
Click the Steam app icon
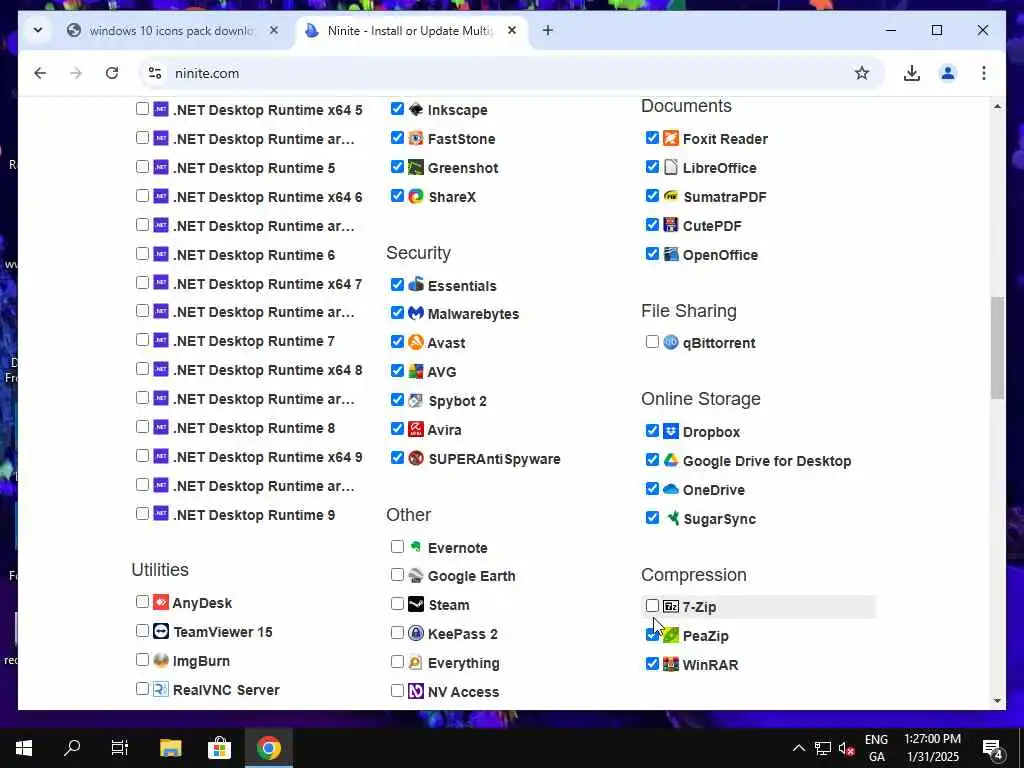tap(416, 604)
